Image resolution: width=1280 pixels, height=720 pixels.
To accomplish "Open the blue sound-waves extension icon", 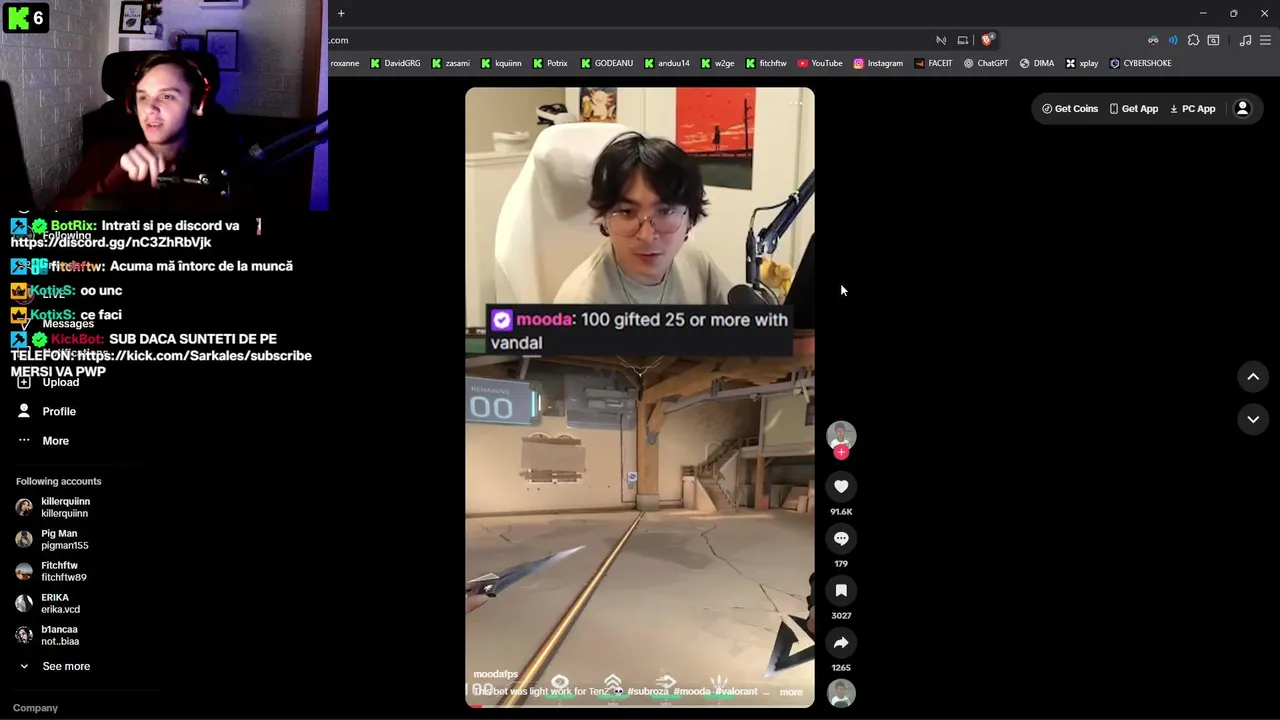I will click(x=1173, y=40).
